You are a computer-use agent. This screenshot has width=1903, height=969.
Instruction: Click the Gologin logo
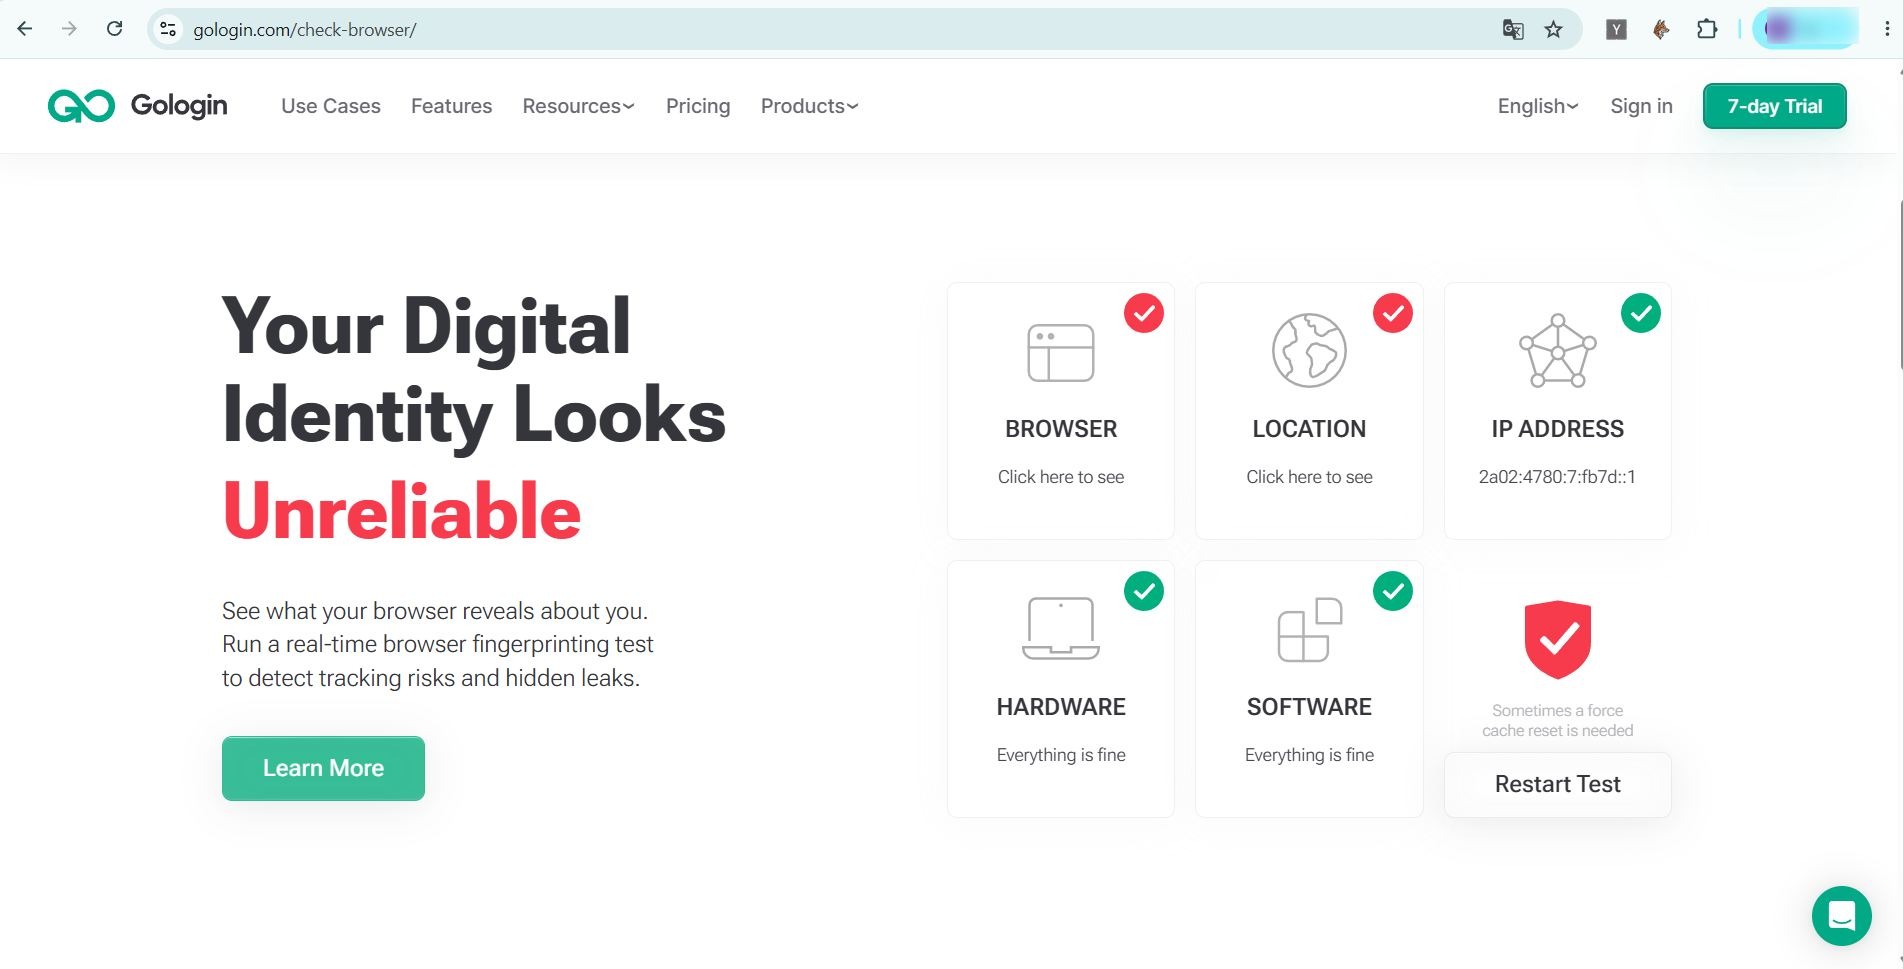point(138,106)
